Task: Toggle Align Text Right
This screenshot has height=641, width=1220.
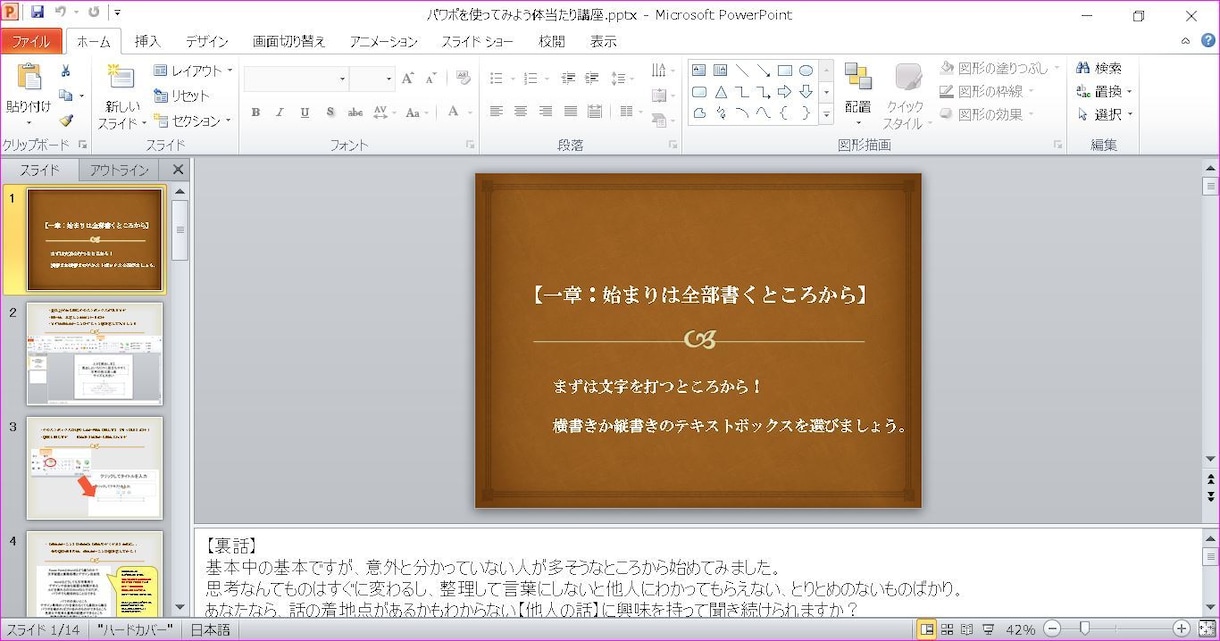Action: tap(546, 111)
